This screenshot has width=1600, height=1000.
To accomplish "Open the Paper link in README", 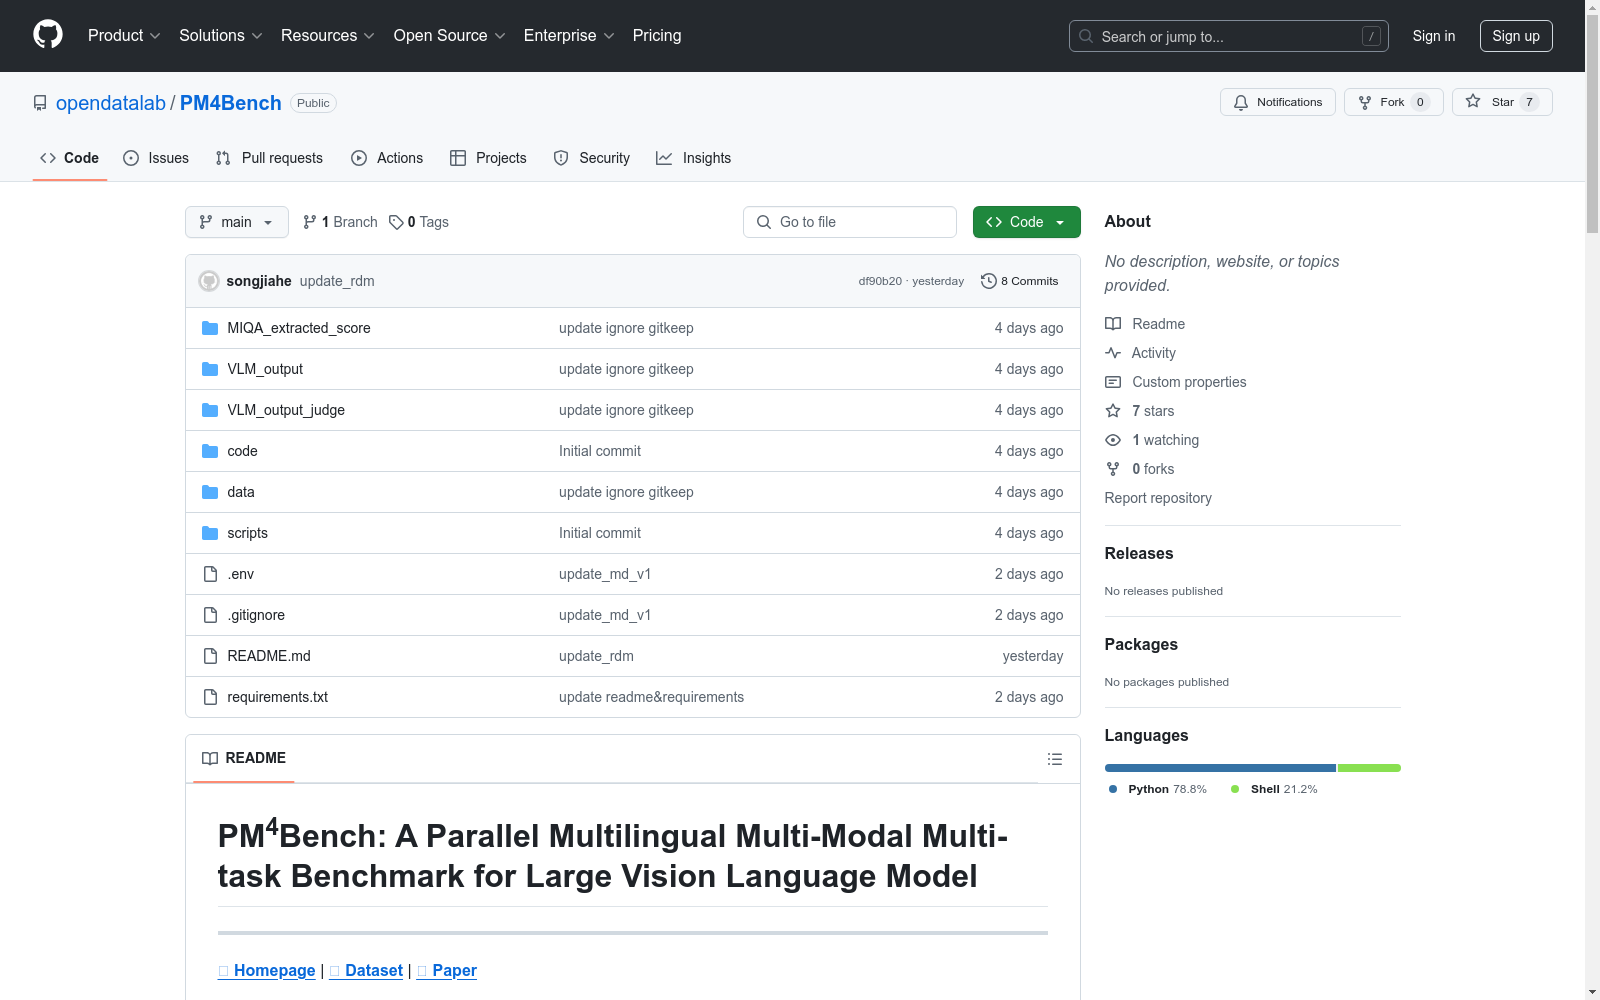I will coord(447,970).
